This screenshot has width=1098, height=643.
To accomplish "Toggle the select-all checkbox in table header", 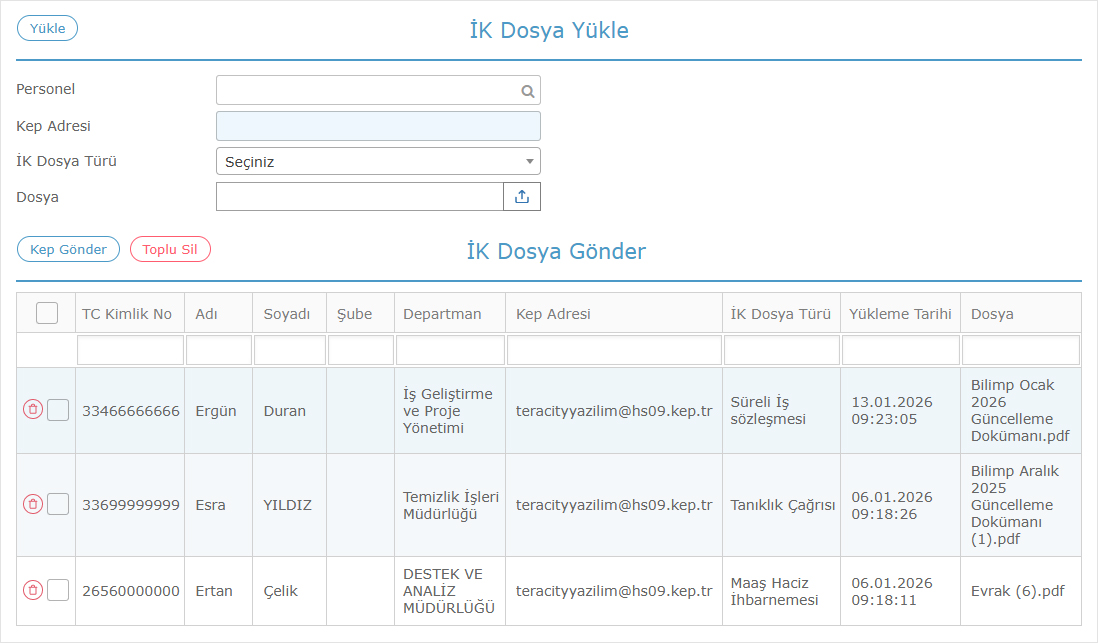I will [47, 313].
